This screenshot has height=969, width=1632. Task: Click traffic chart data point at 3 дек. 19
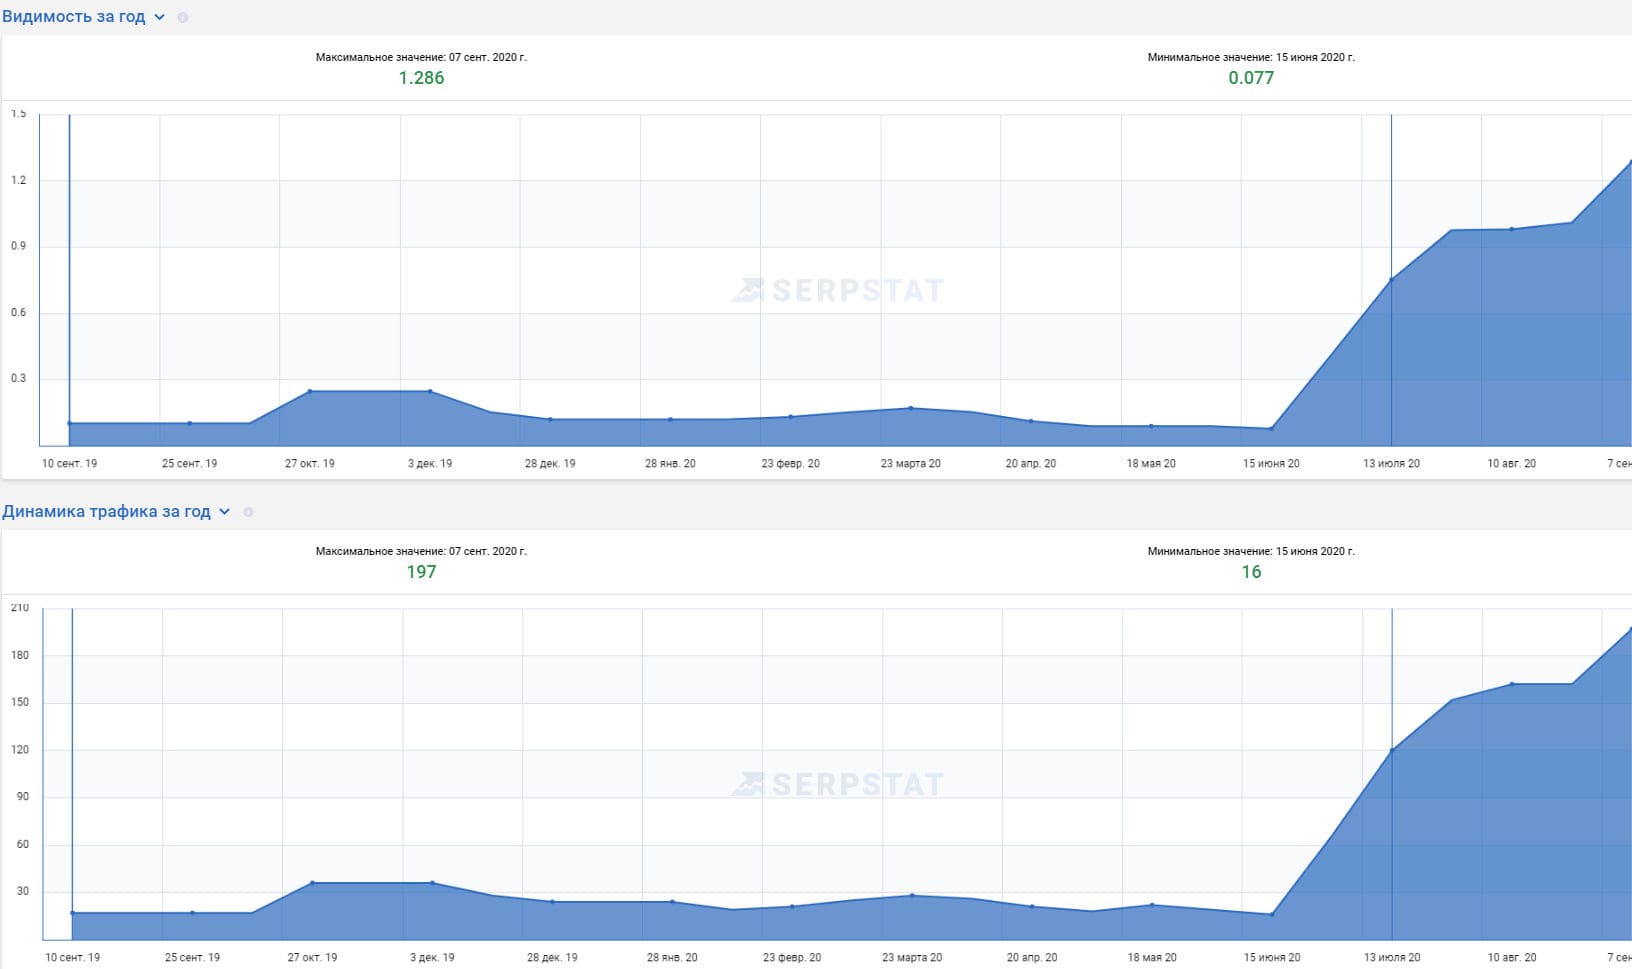(x=432, y=883)
